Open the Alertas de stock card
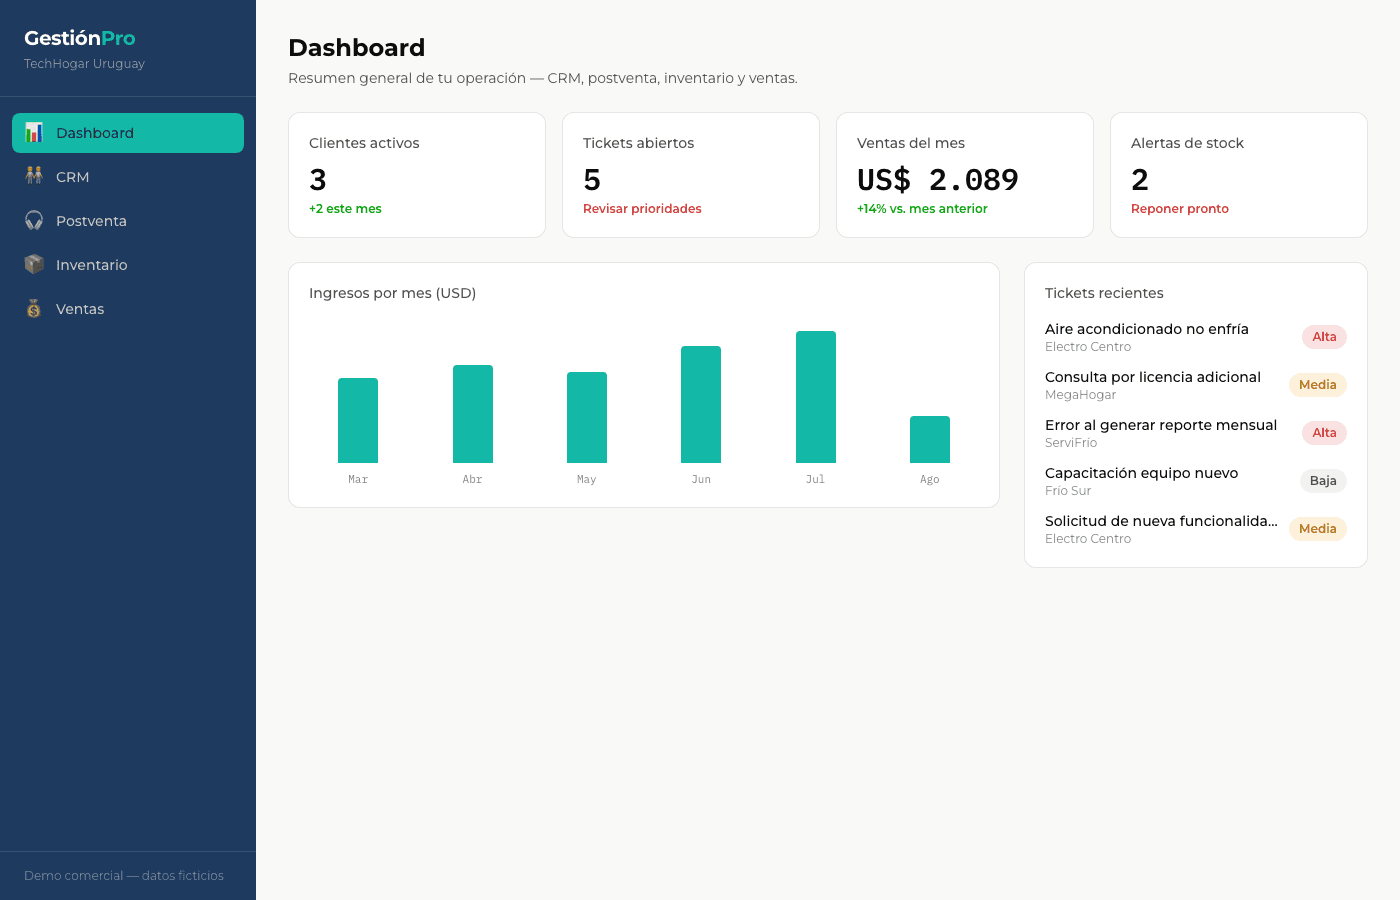Viewport: 1400px width, 900px height. point(1239,175)
